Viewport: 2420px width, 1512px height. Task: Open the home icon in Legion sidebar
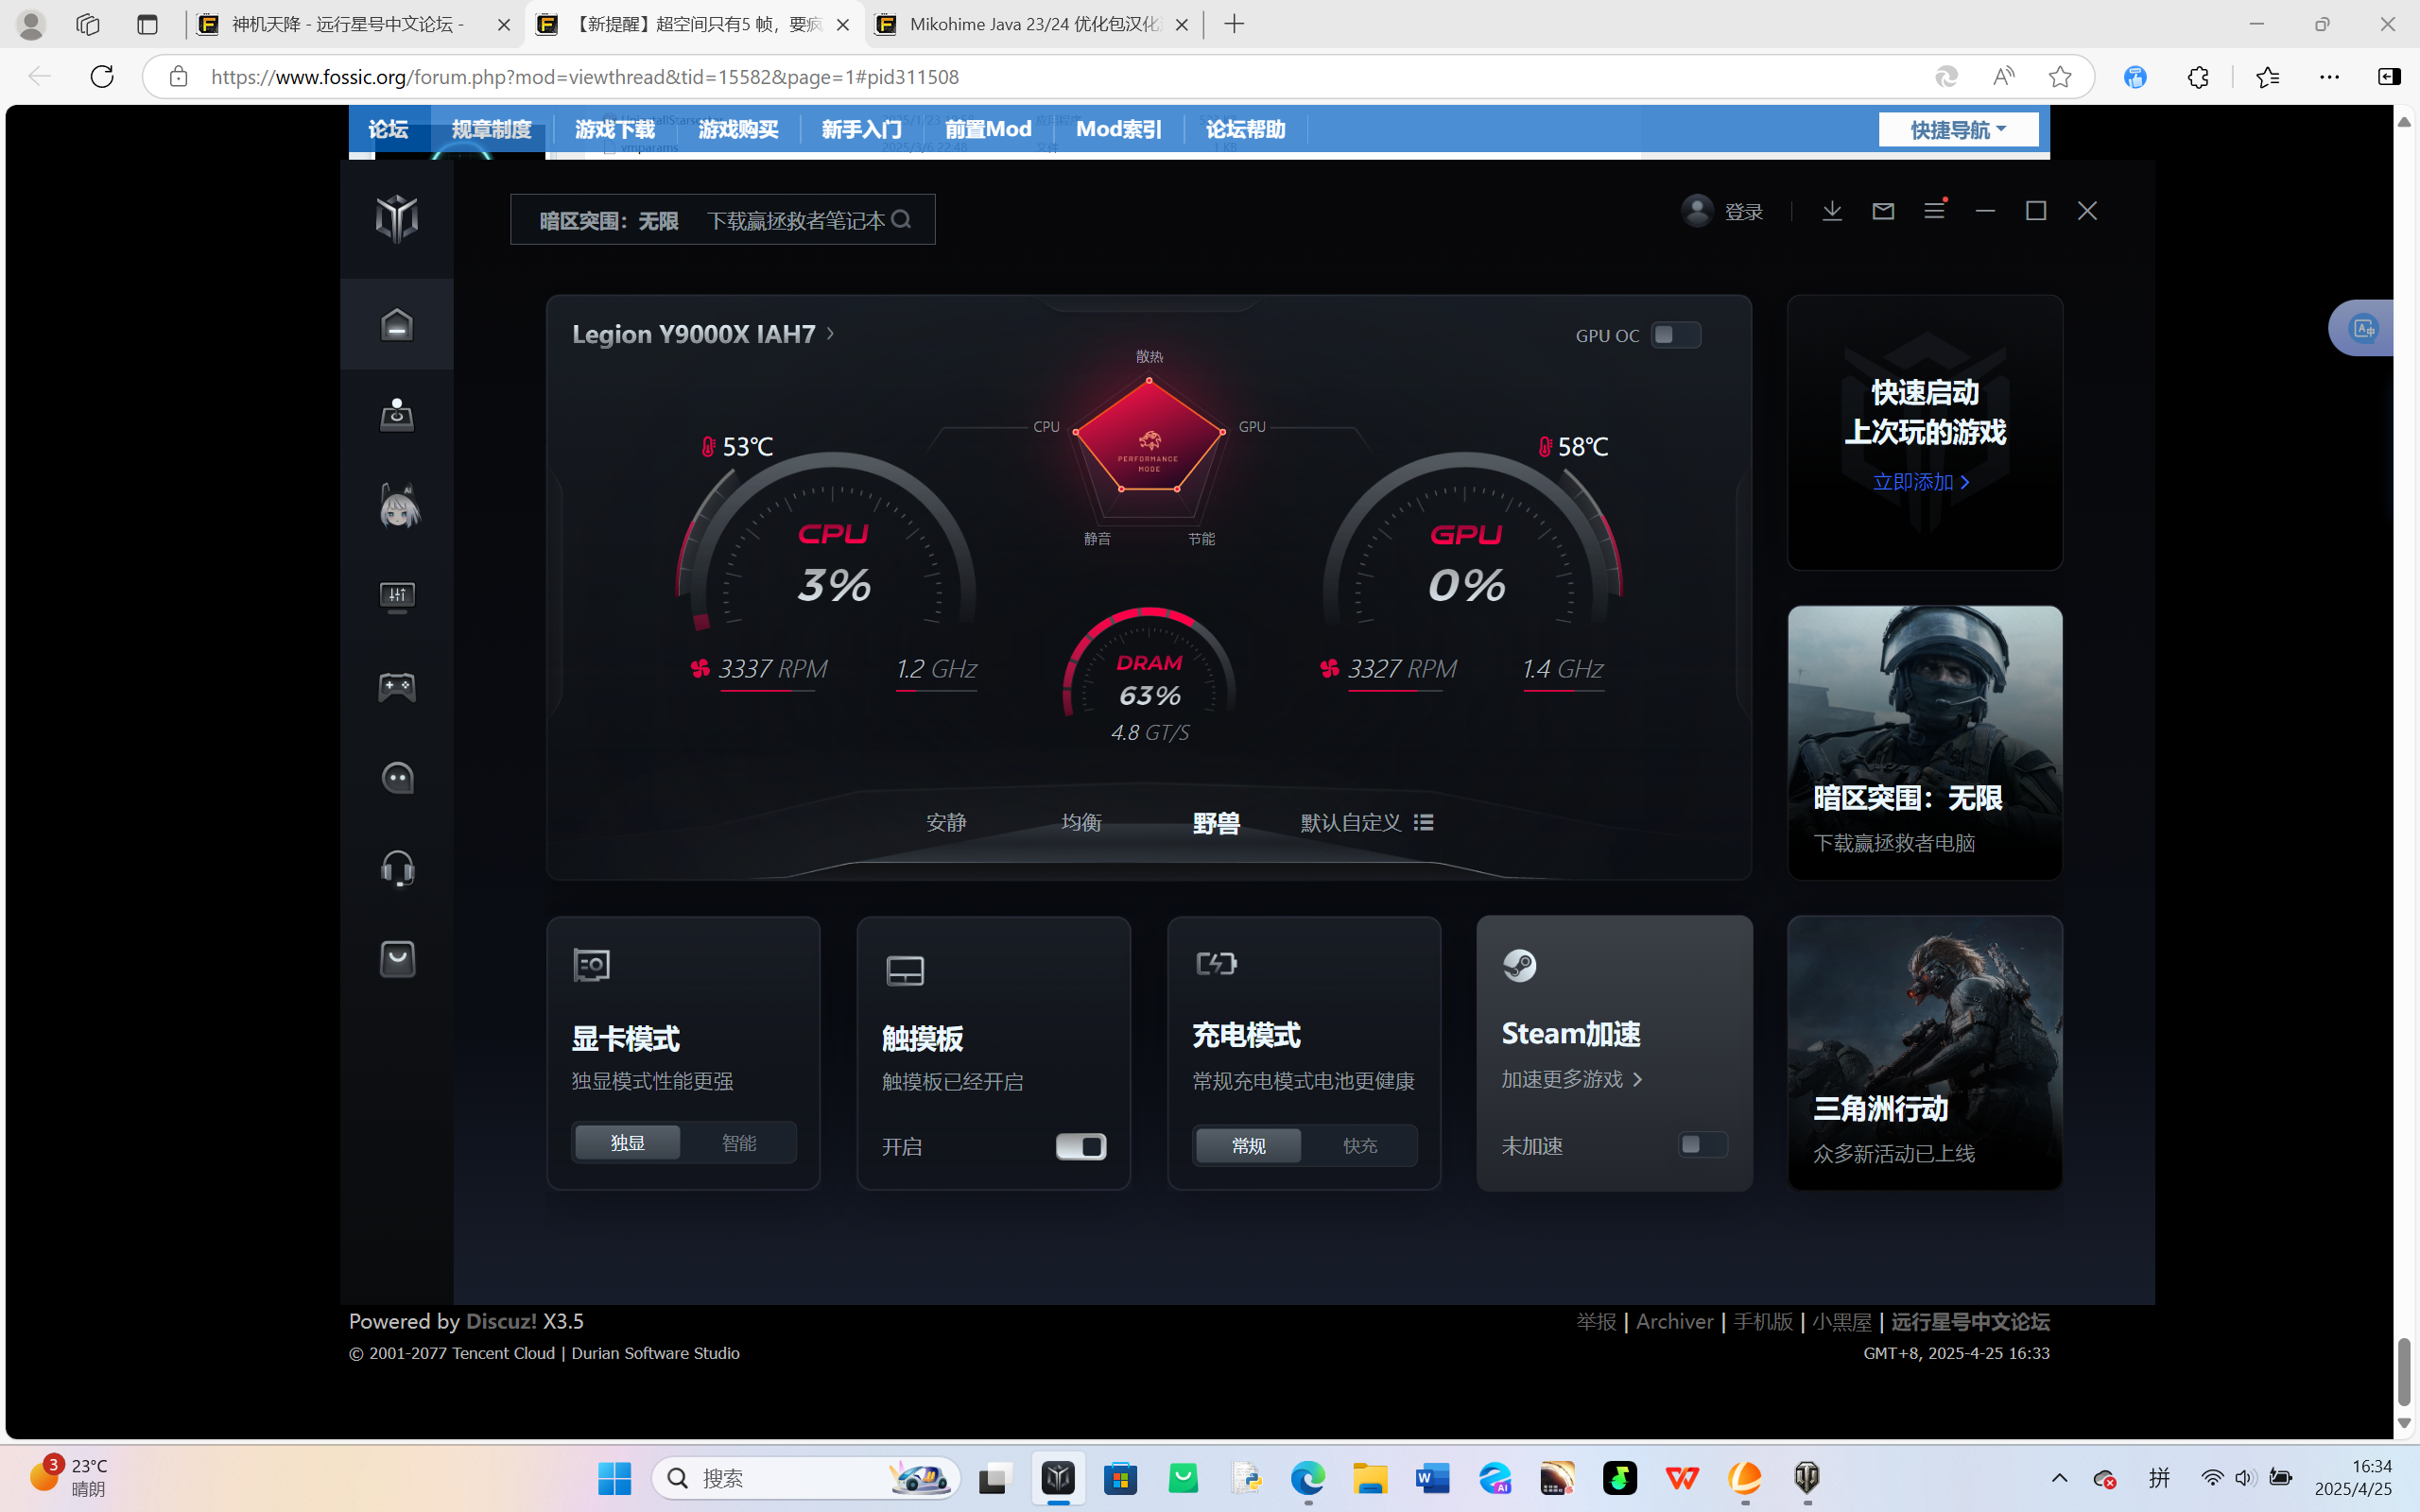pyautogui.click(x=397, y=325)
